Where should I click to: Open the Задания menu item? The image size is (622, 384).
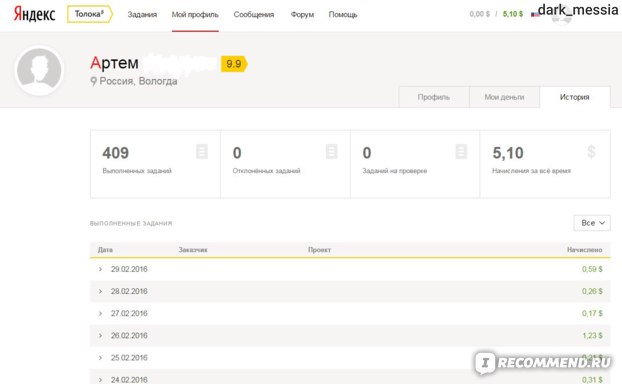coord(142,15)
